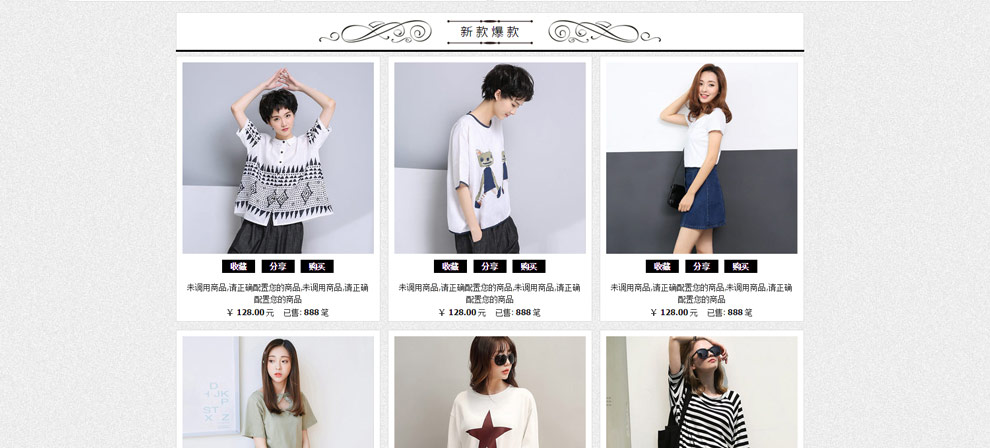Click the ¥128.00 price under denim skirt

tap(674, 312)
